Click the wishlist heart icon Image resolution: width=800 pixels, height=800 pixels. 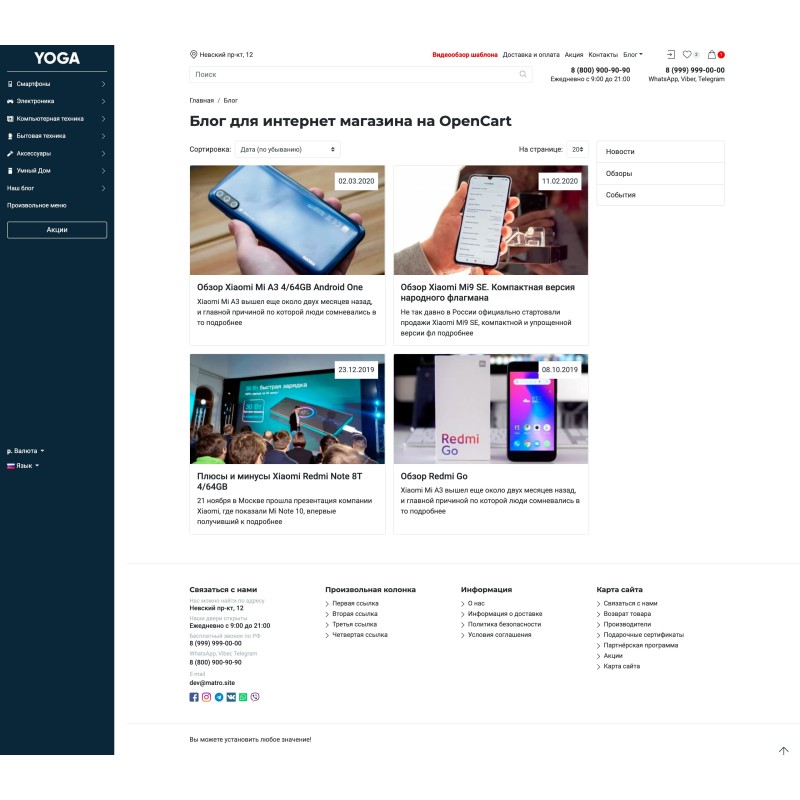pyautogui.click(x=687, y=54)
